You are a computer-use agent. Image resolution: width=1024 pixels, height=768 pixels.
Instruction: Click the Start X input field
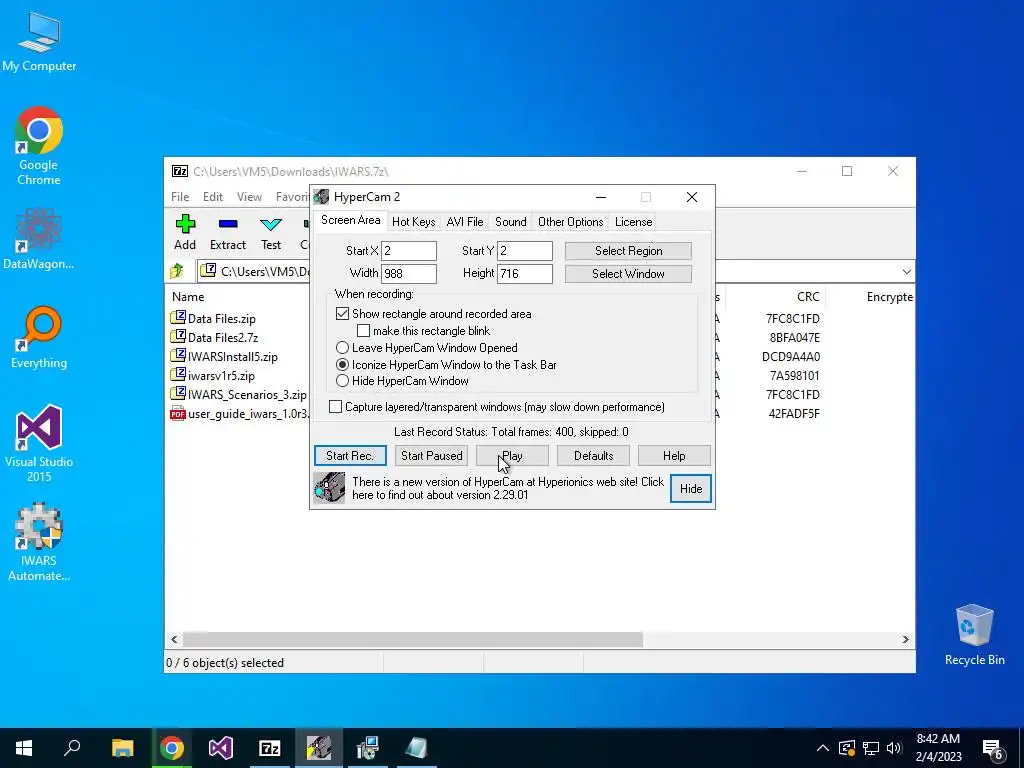[x=409, y=251]
